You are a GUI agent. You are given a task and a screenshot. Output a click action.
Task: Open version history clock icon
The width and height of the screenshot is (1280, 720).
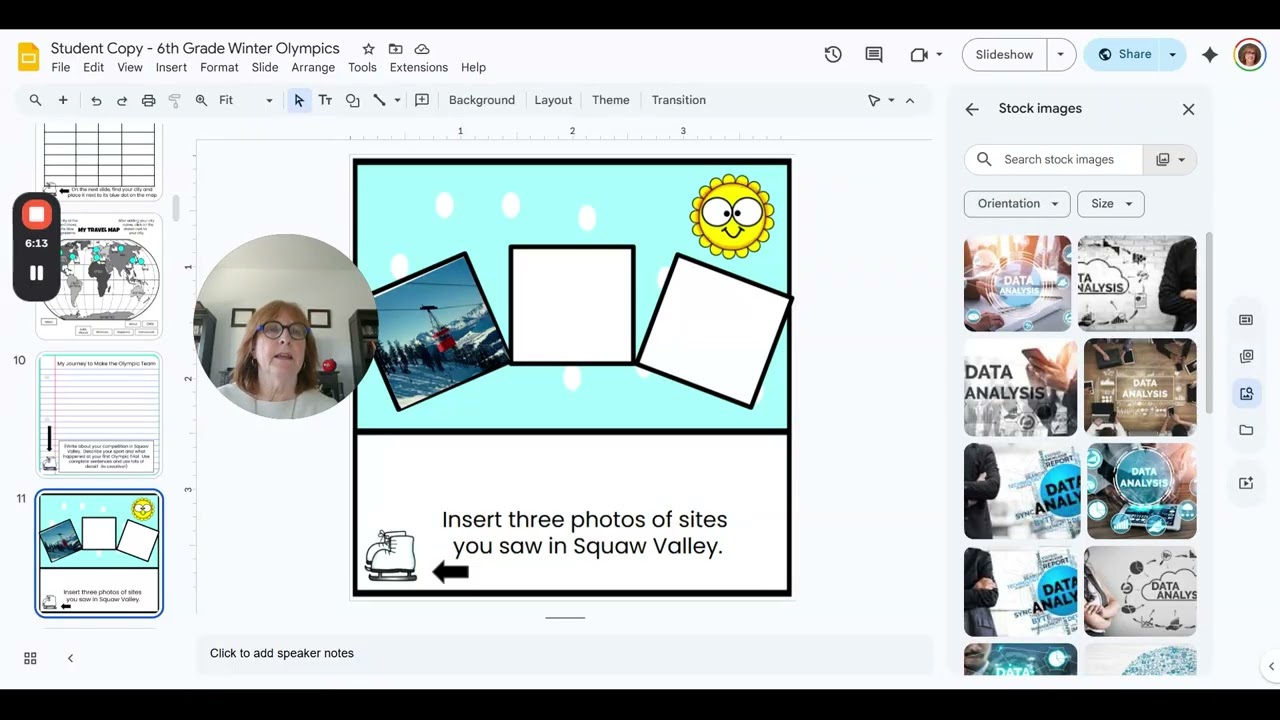click(x=833, y=55)
